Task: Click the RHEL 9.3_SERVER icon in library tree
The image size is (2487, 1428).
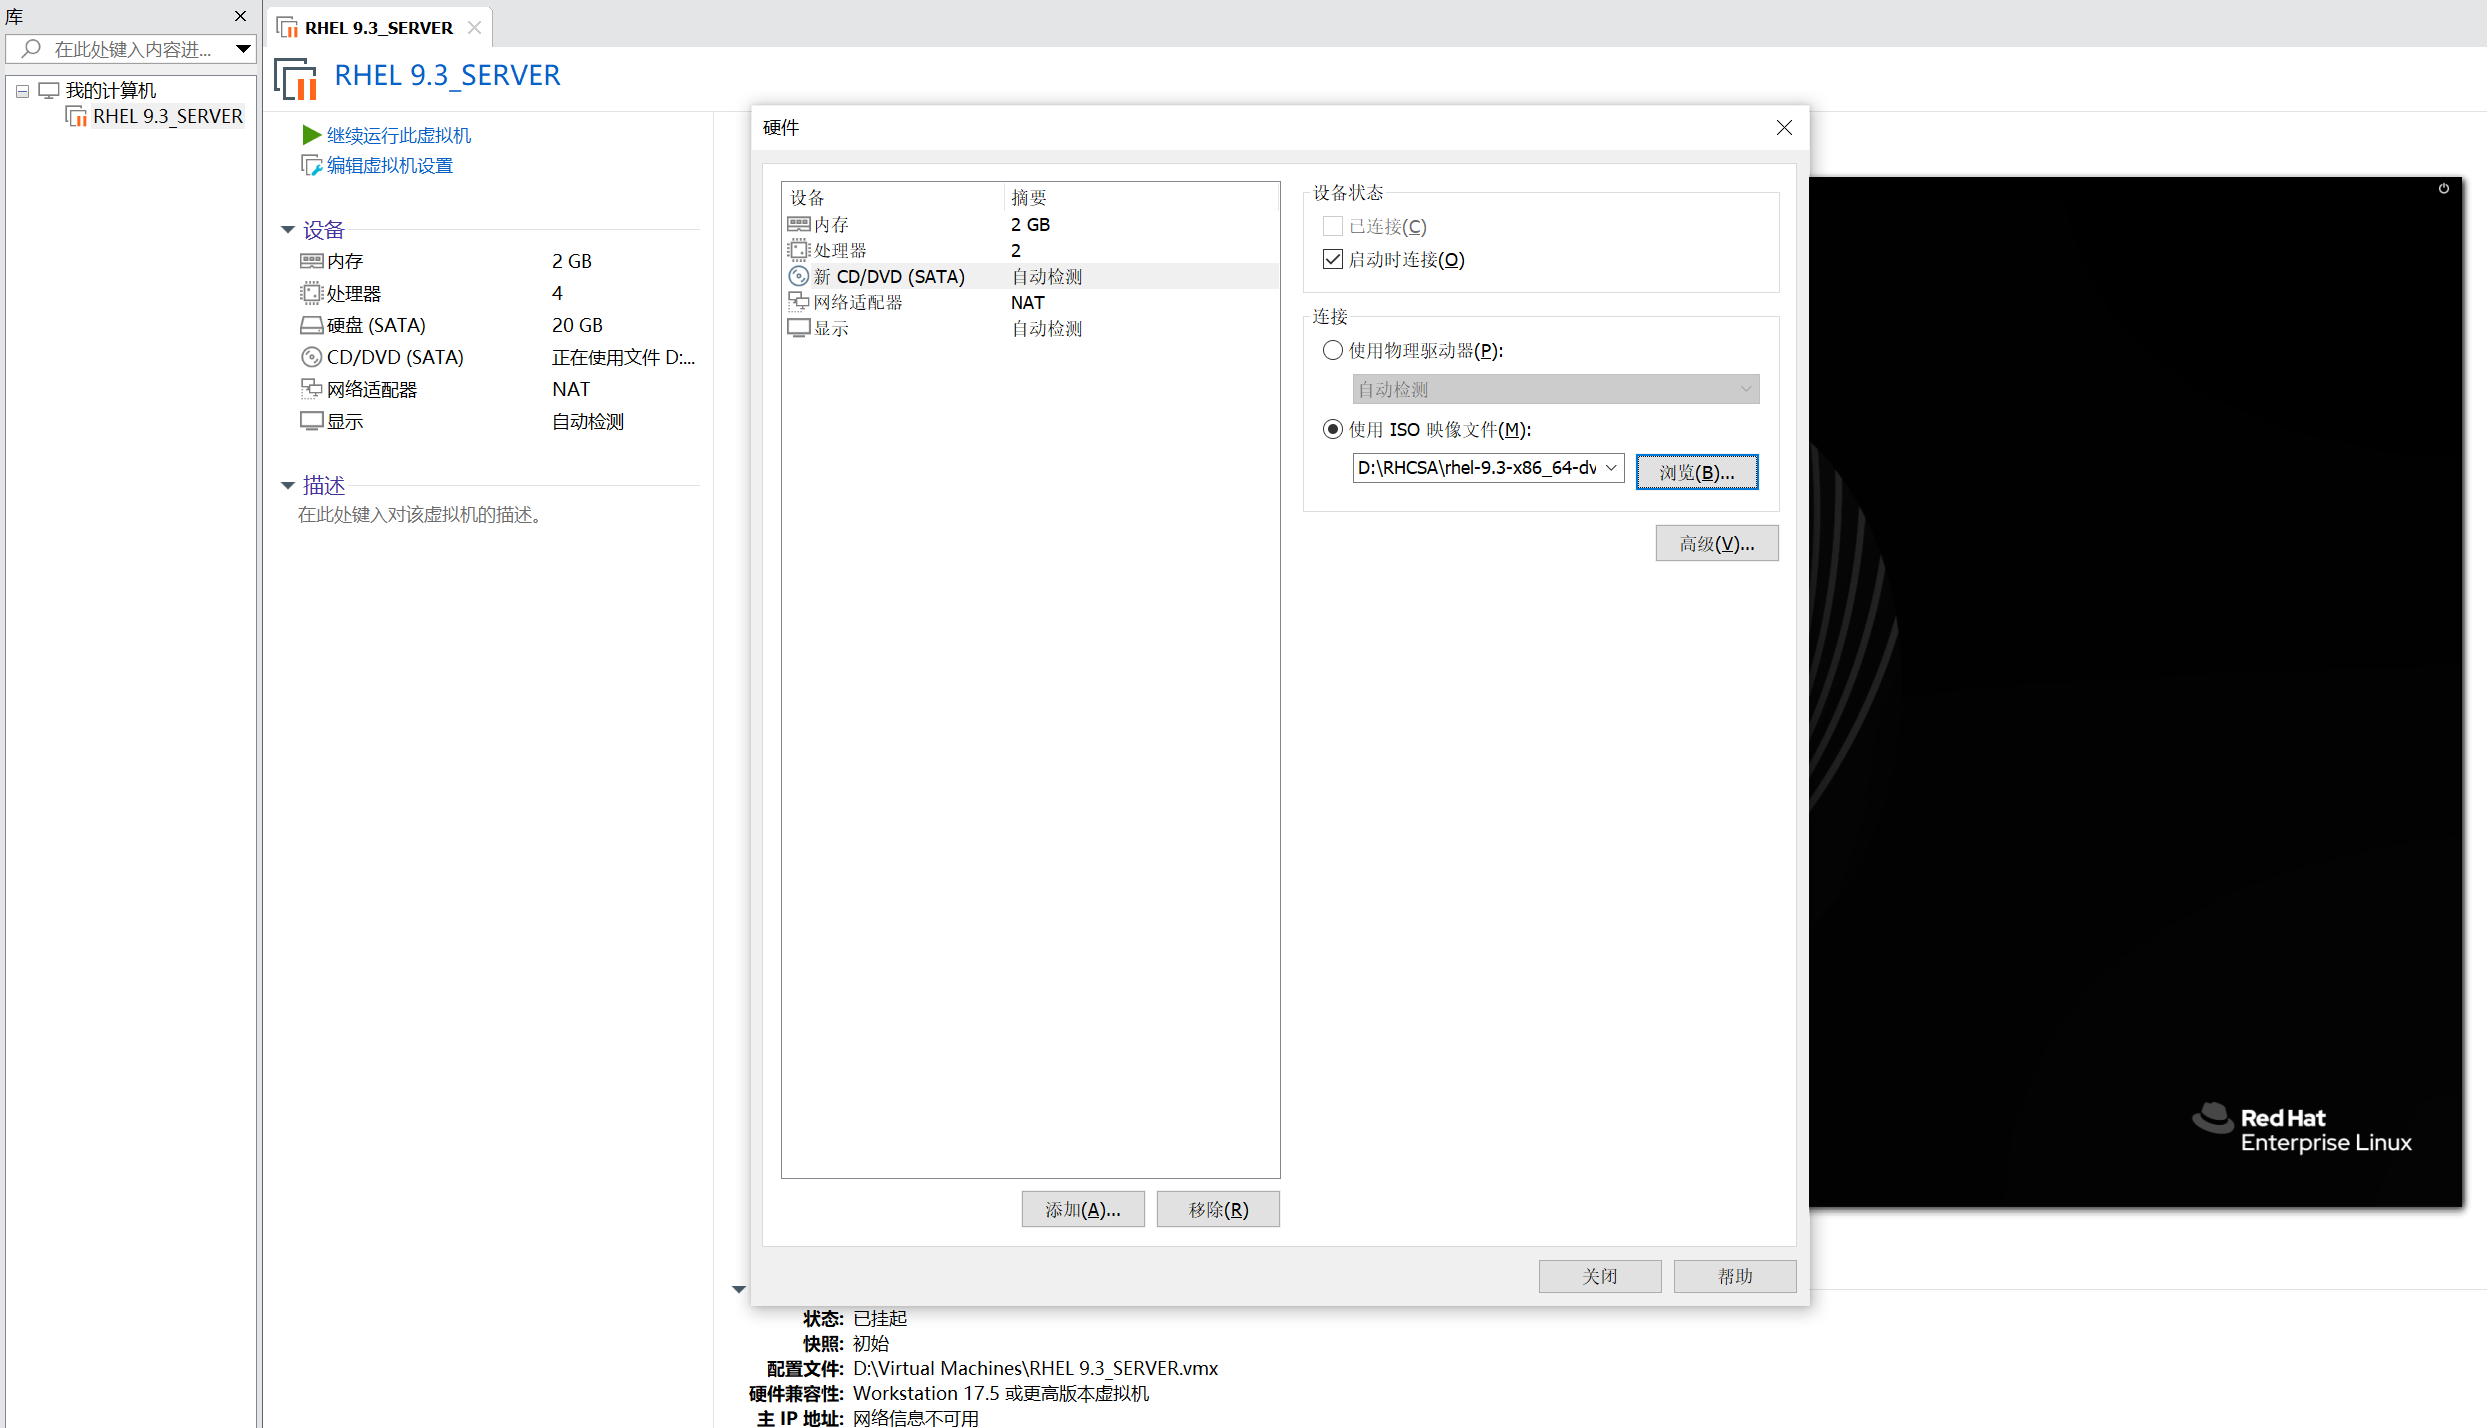Action: (x=75, y=115)
